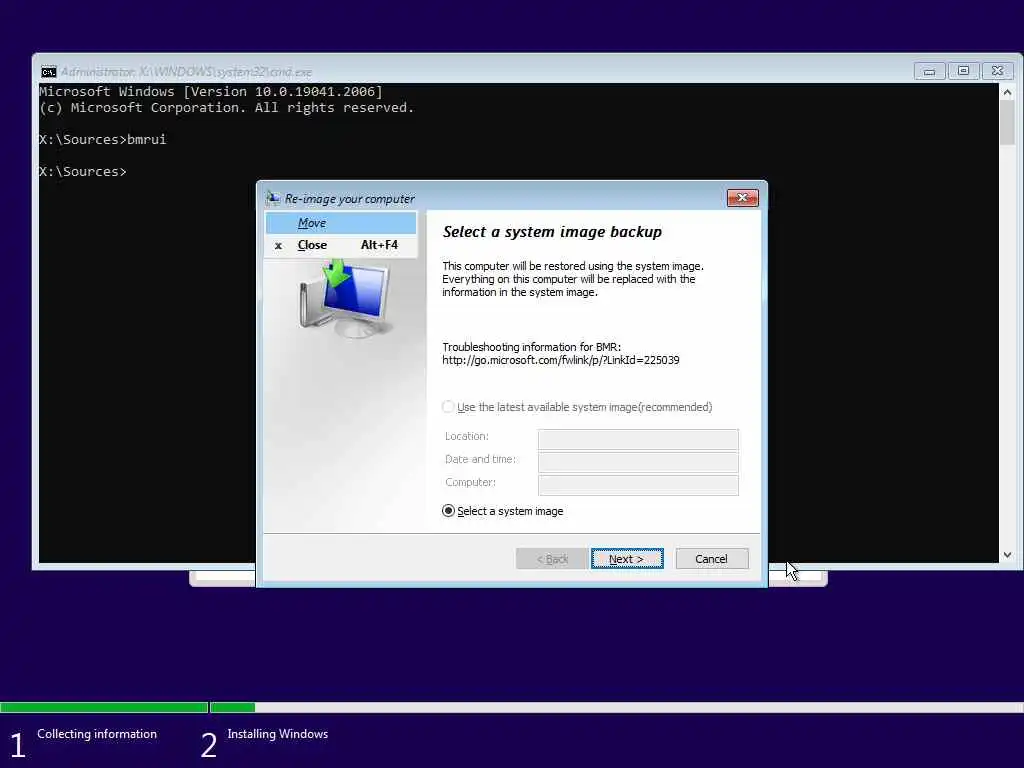
Task: Click the computer restore illustration
Action: click(345, 299)
